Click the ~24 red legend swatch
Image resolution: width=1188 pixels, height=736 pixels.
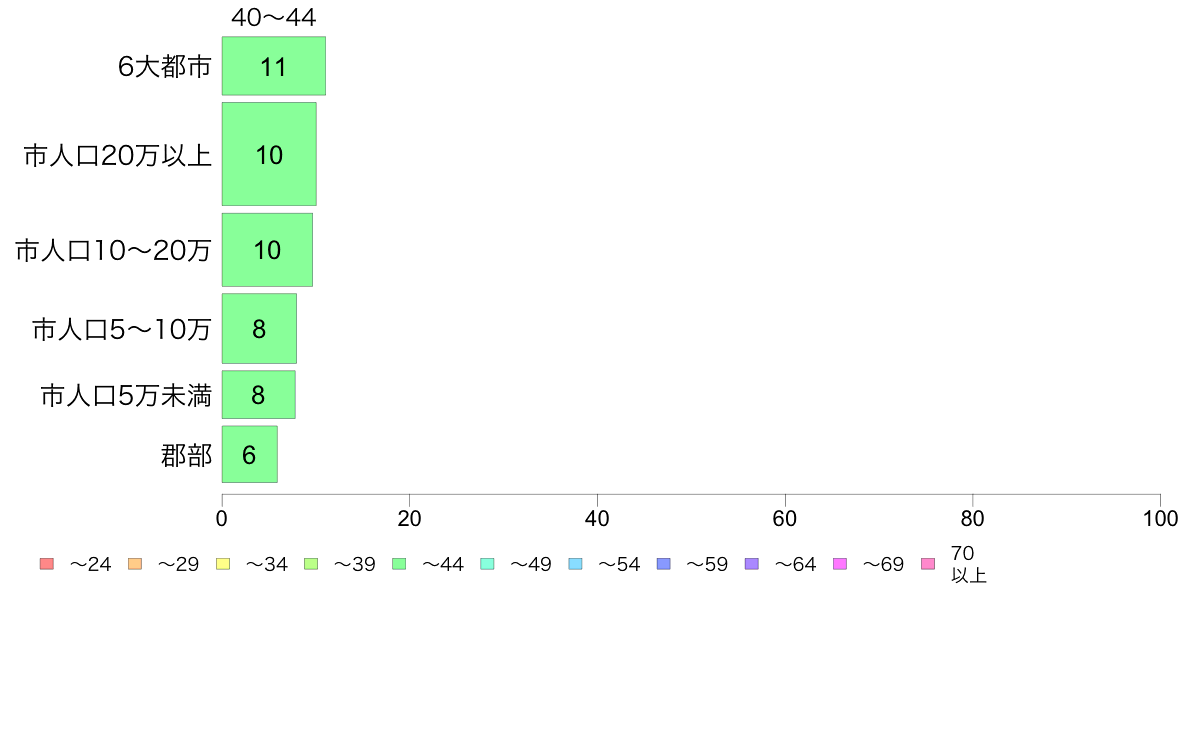click(x=47, y=564)
